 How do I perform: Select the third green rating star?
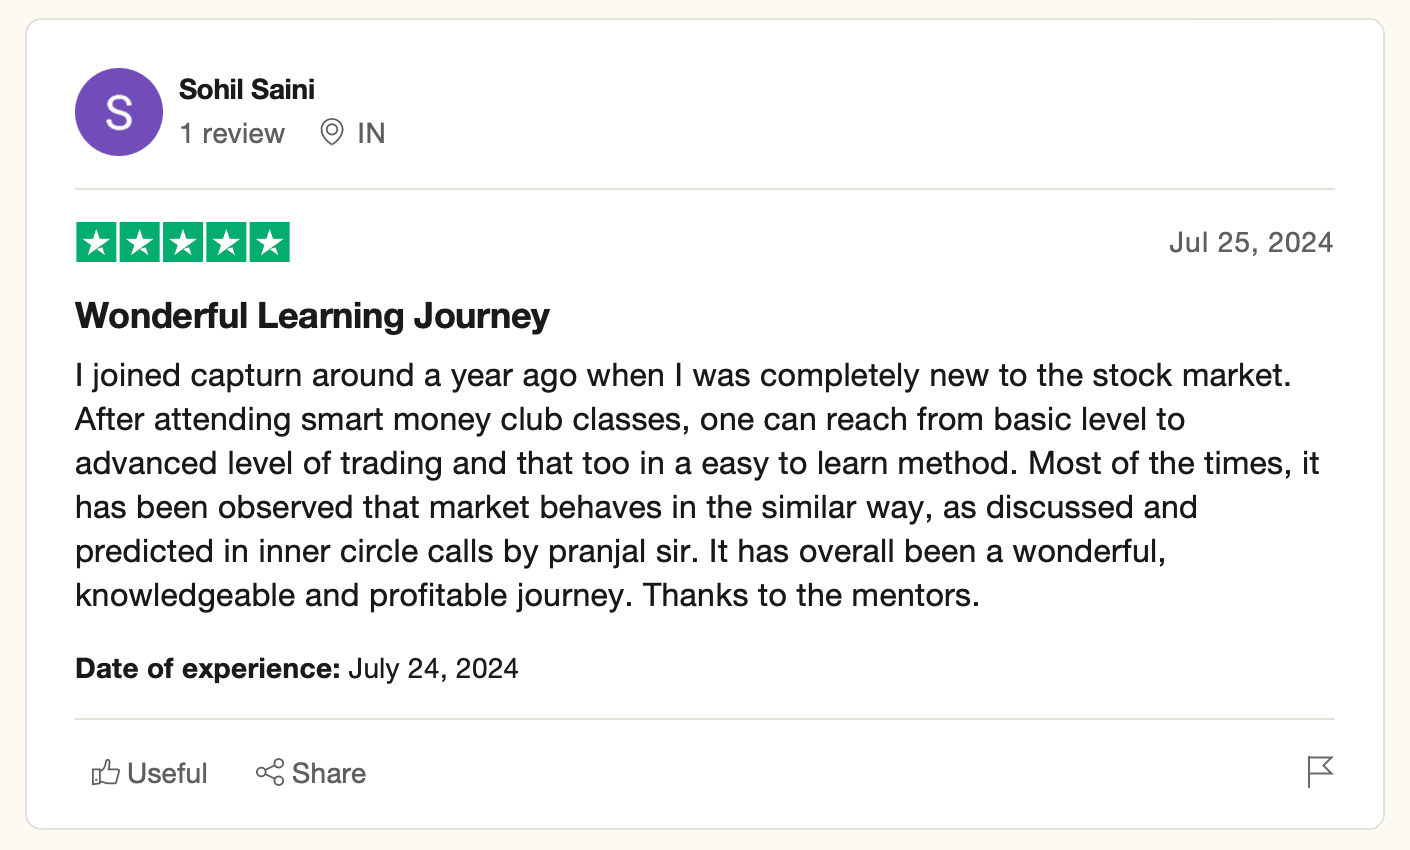coord(183,243)
